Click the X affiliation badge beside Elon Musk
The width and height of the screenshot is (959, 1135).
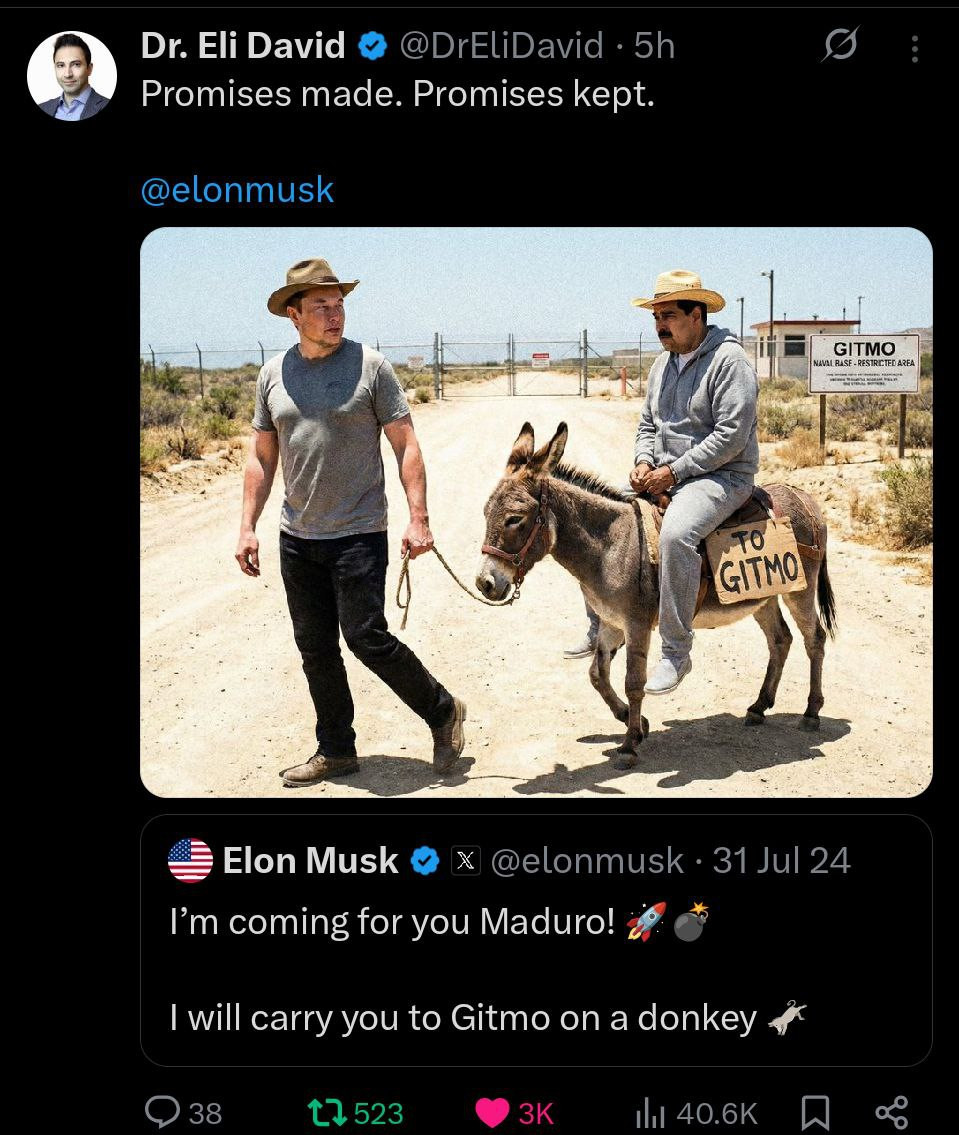click(x=465, y=860)
